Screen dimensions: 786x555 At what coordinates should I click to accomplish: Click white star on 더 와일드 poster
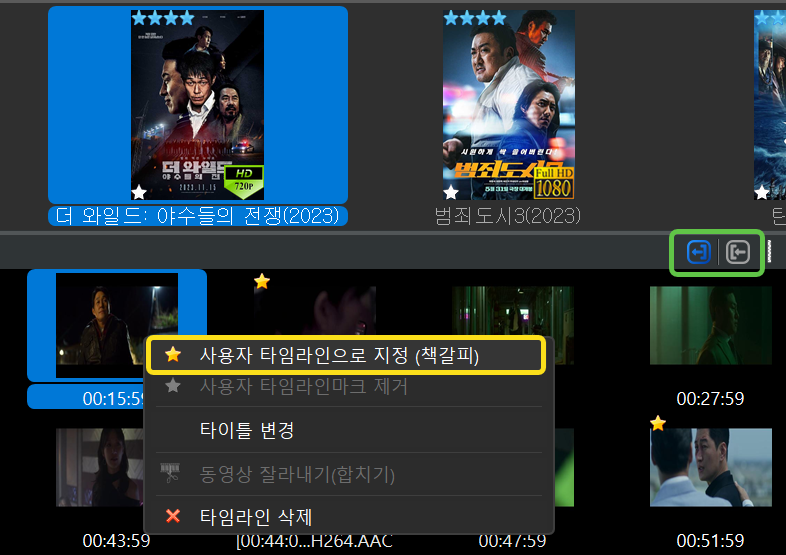(x=139, y=192)
